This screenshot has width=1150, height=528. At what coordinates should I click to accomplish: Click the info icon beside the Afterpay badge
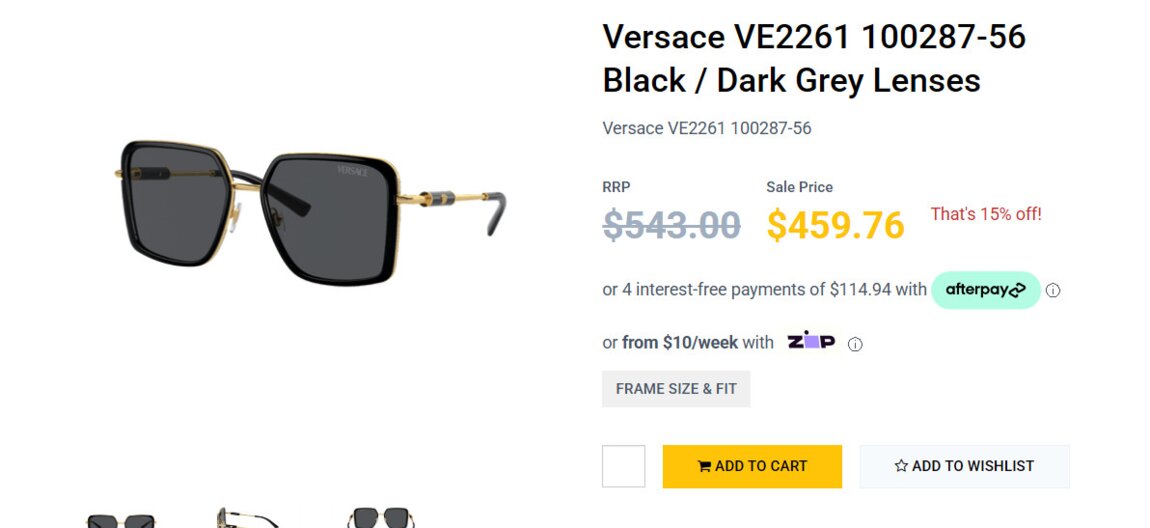point(1053,291)
